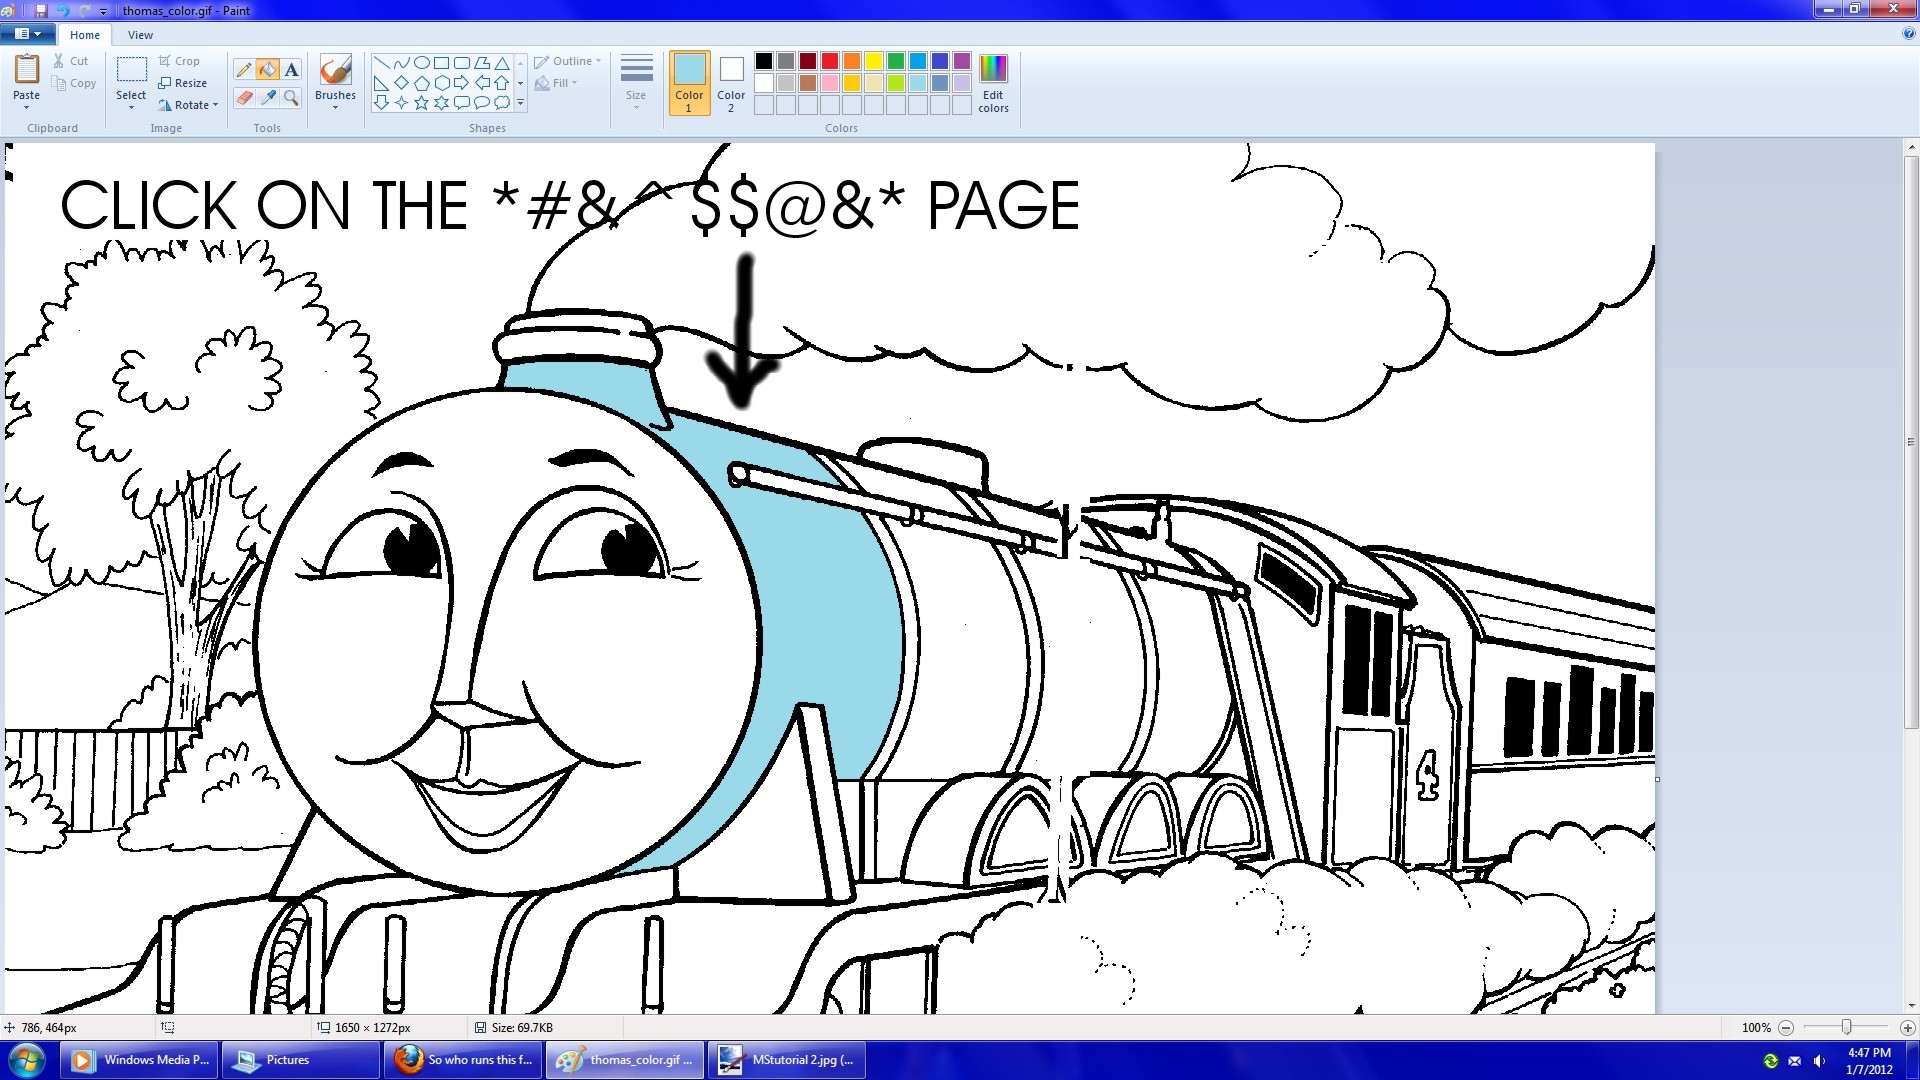Switch to the View ribbon tab
The width and height of the screenshot is (1920, 1080).
click(x=140, y=35)
